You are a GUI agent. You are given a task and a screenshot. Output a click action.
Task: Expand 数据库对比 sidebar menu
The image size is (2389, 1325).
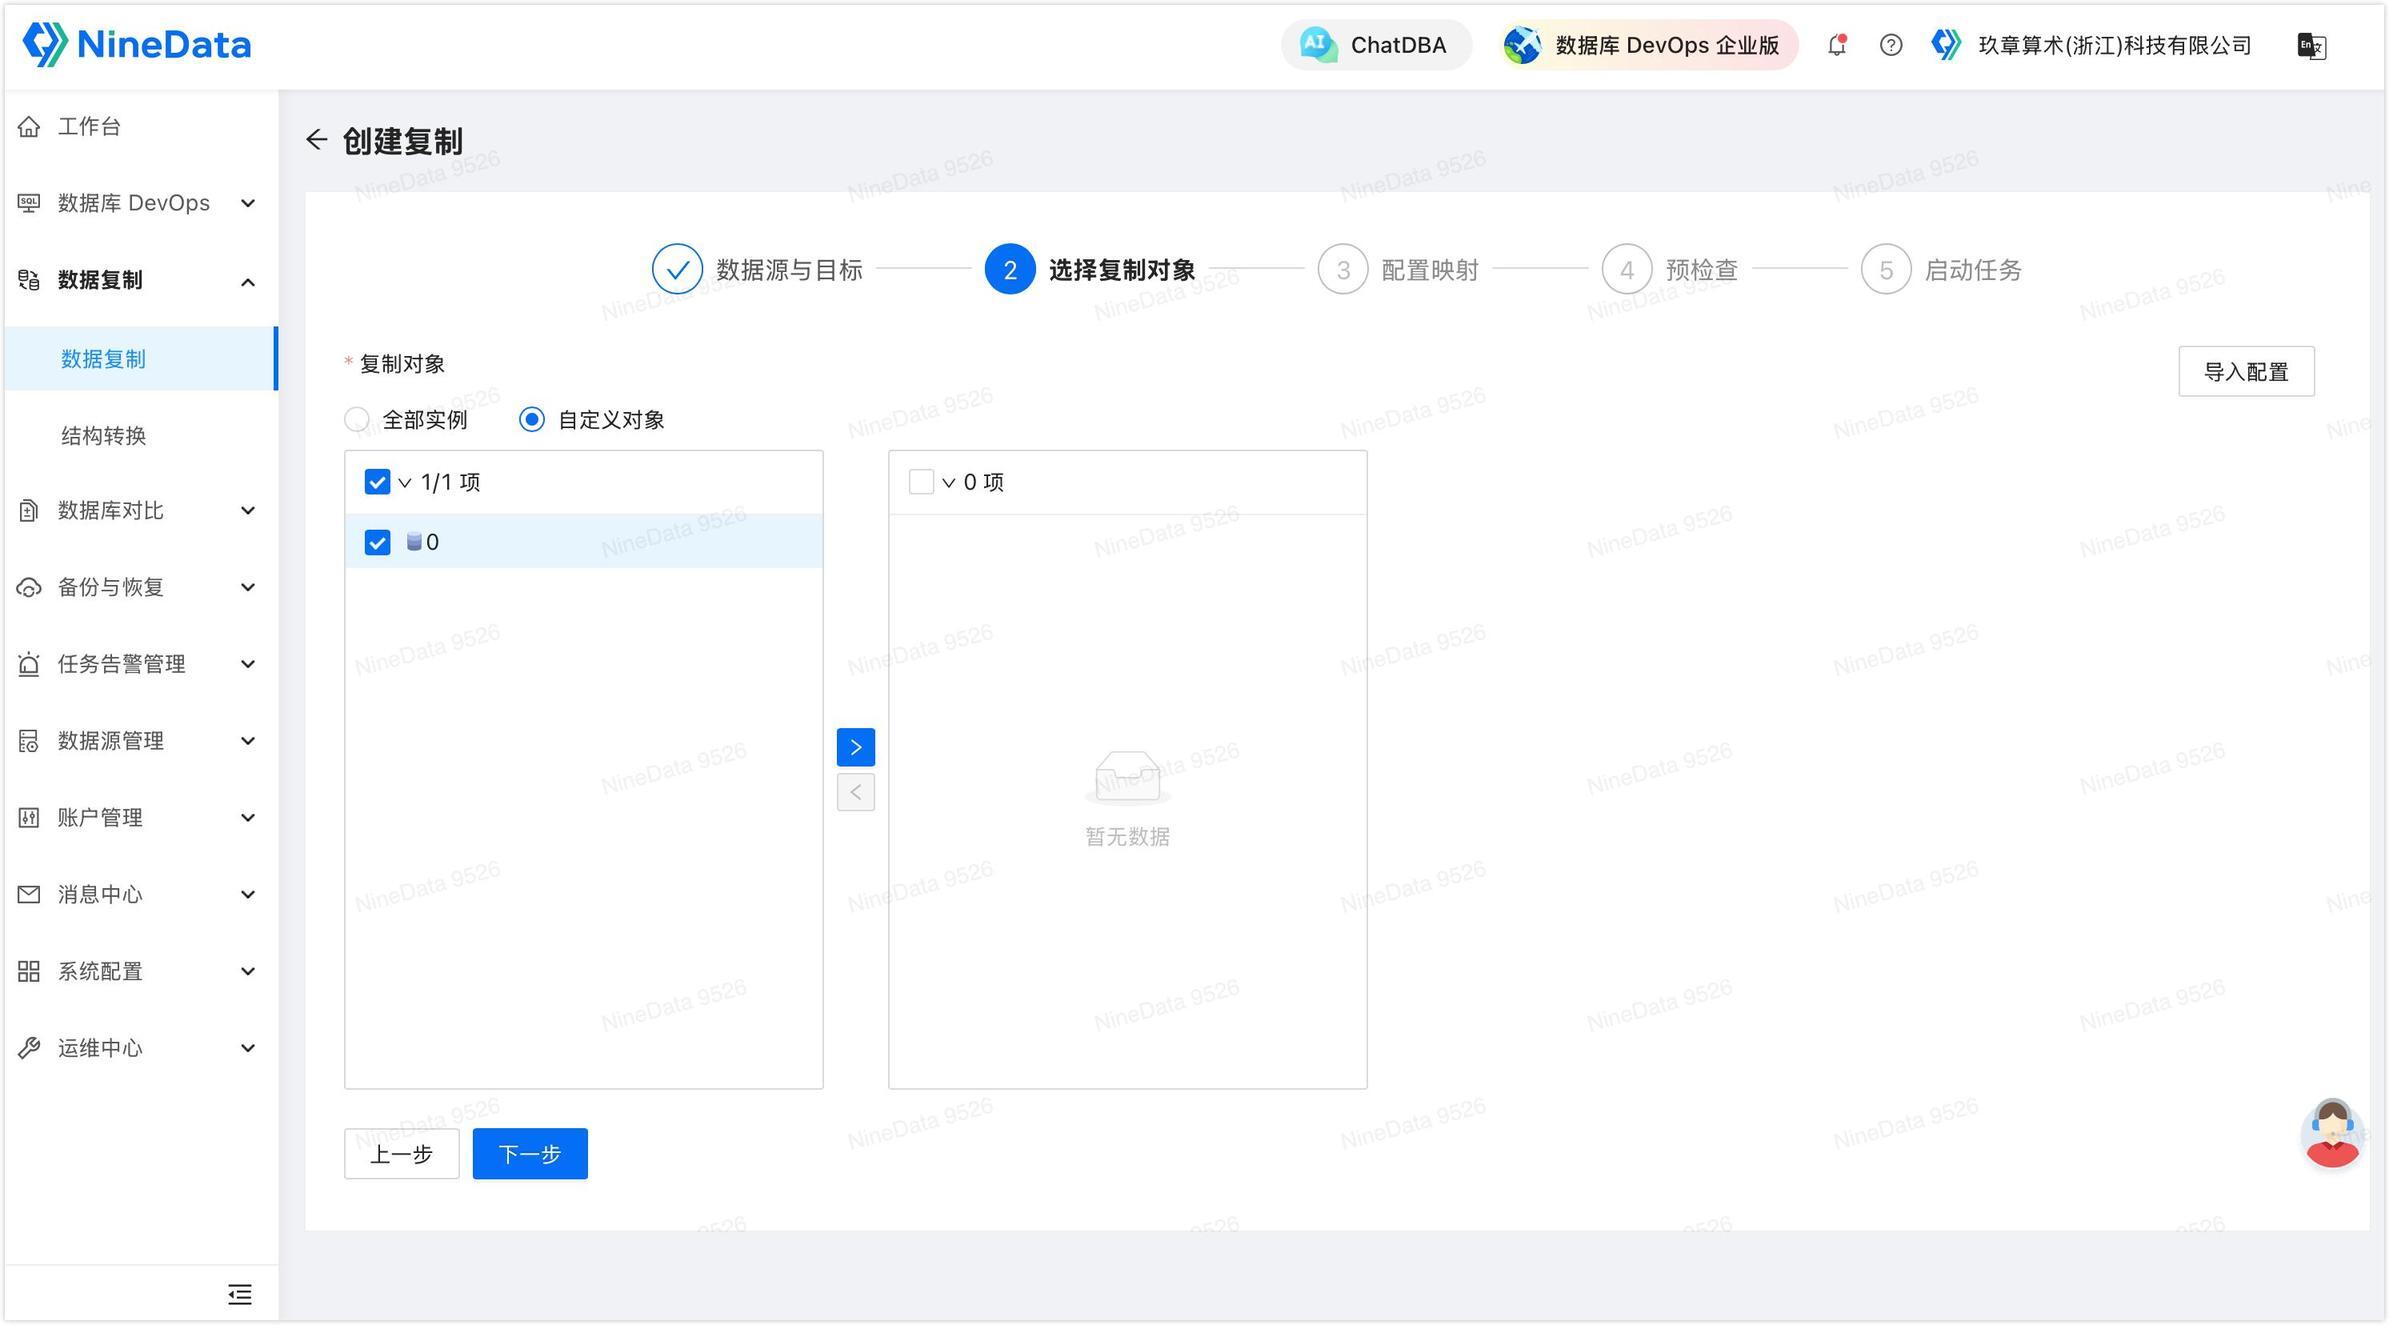tap(140, 511)
